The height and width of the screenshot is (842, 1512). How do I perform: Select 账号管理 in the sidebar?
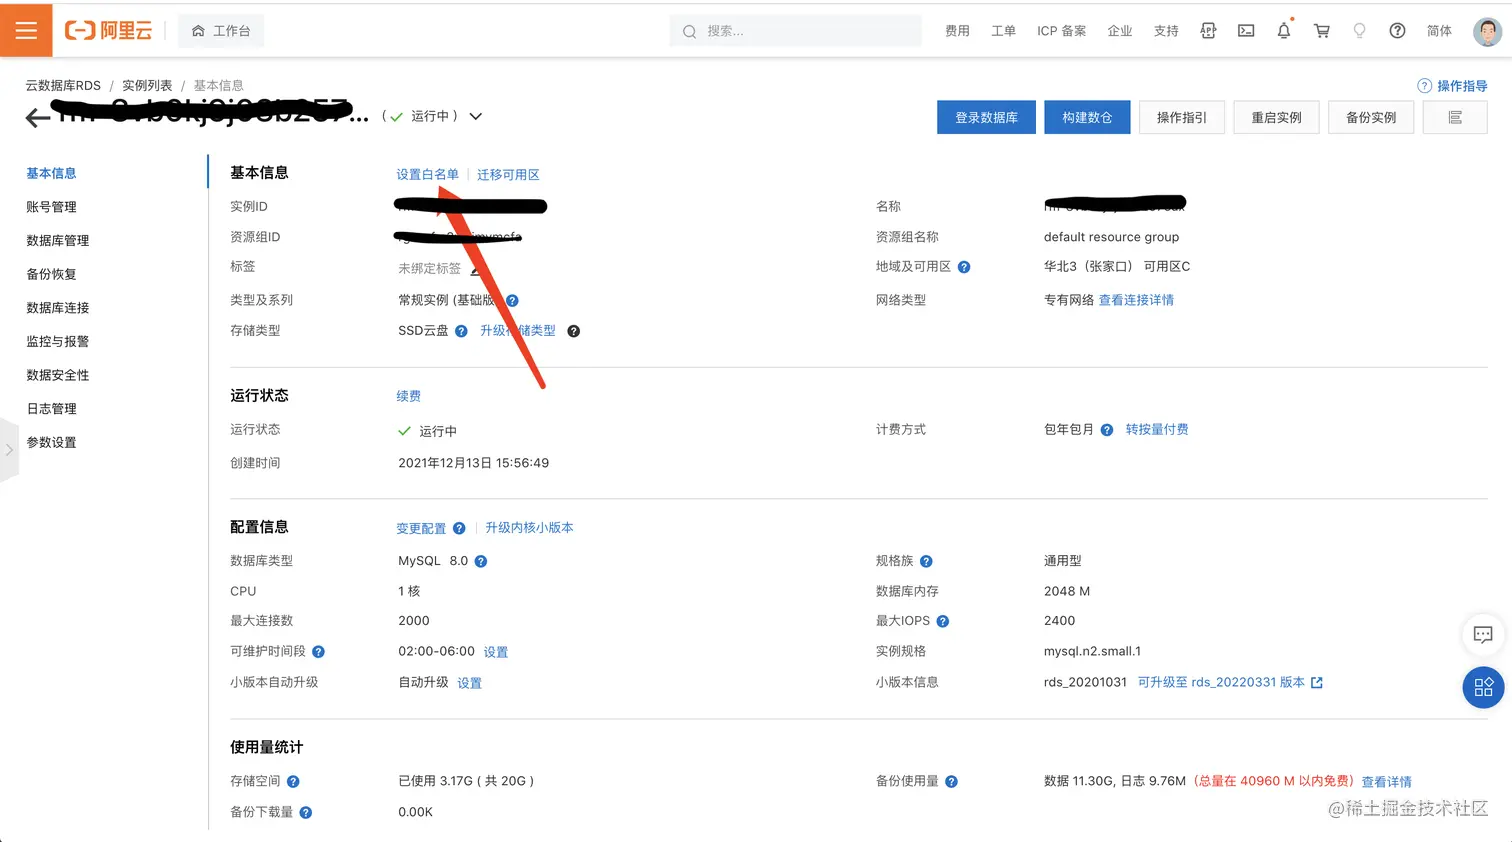(x=51, y=207)
